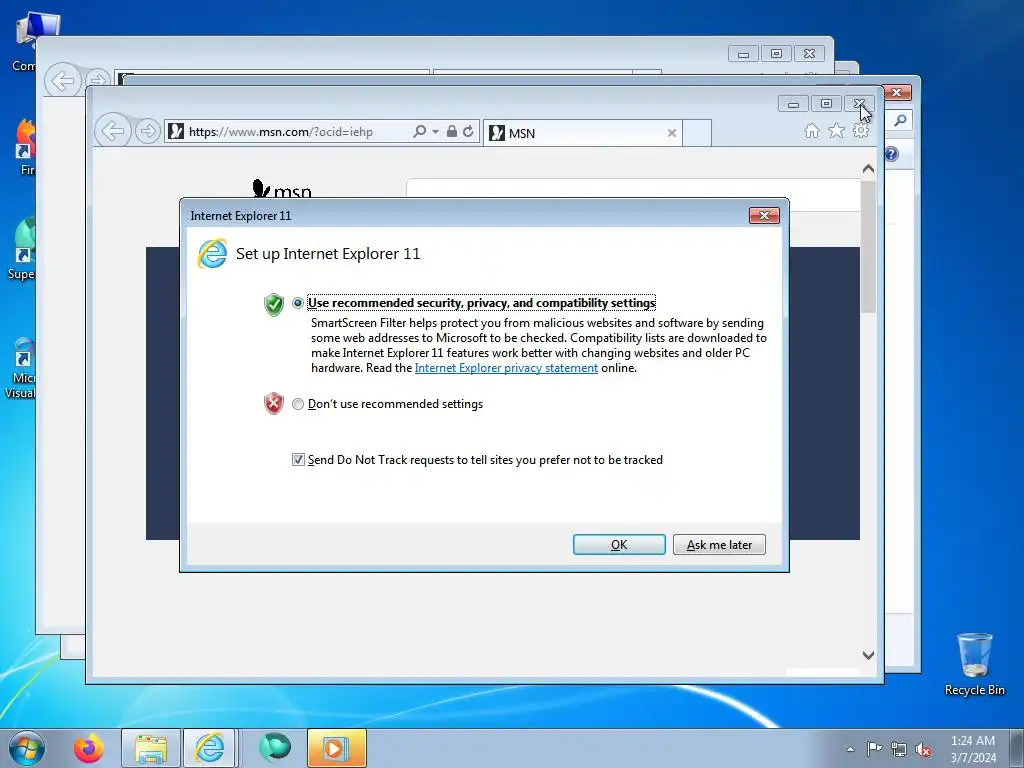This screenshot has height=768, width=1024.
Task: Open a new blank tab
Action: [697, 133]
